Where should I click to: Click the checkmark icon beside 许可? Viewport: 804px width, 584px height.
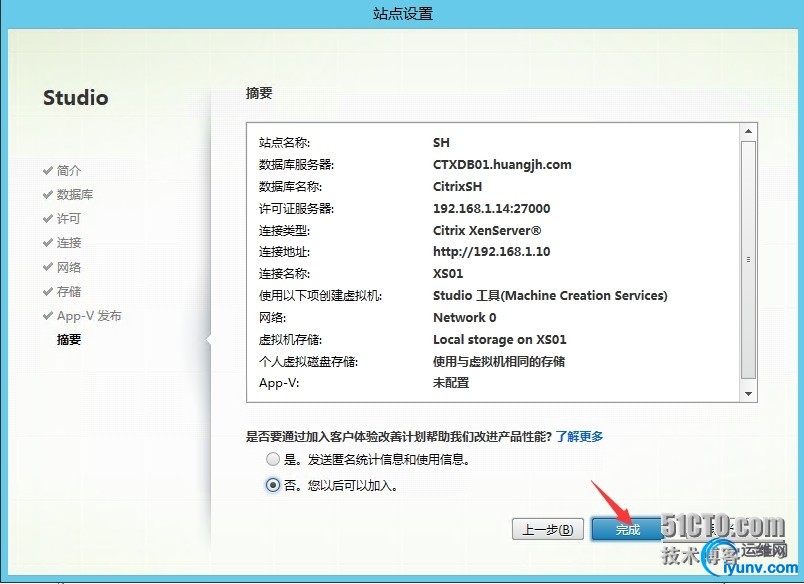[48, 218]
